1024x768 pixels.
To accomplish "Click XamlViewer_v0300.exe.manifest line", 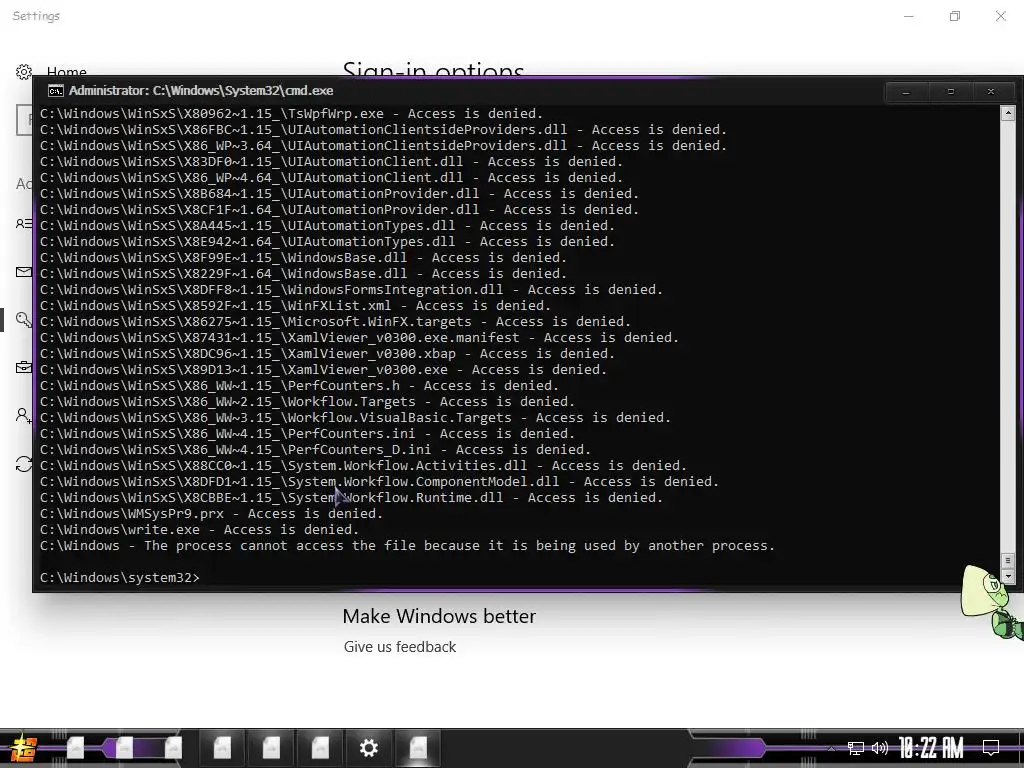I will (359, 338).
